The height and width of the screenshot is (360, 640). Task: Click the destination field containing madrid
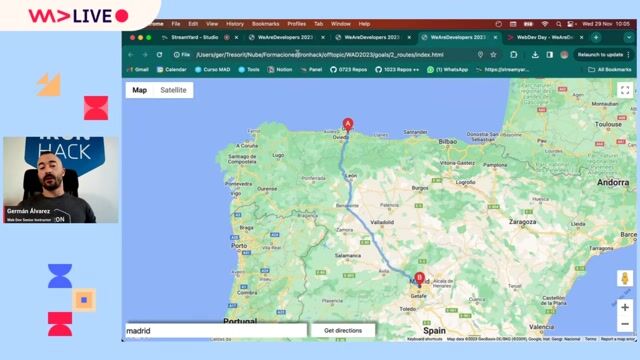click(216, 331)
